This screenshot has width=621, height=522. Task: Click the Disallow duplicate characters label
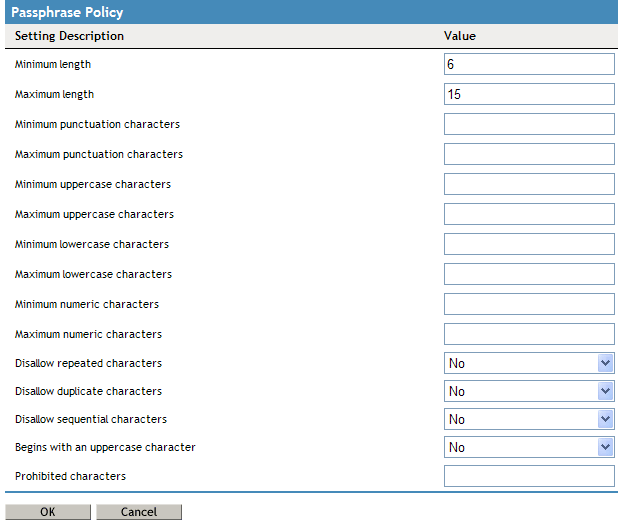pos(88,391)
